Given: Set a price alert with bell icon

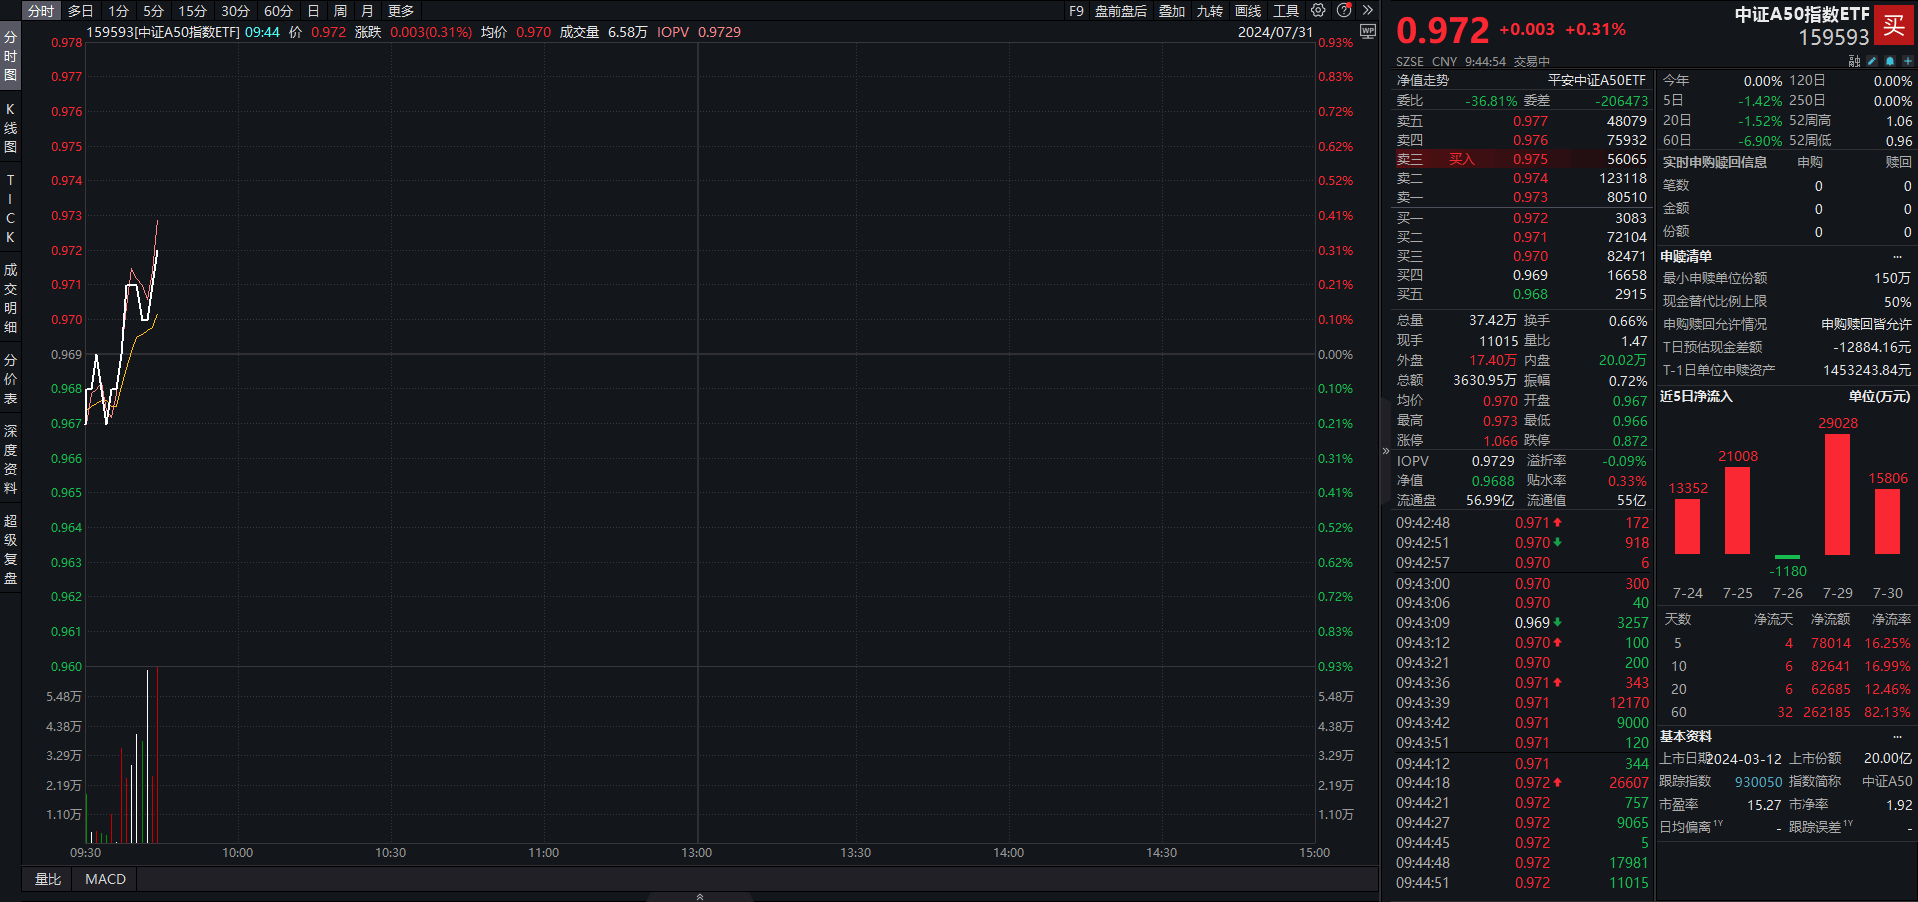Looking at the screenshot, I should (x=1890, y=61).
